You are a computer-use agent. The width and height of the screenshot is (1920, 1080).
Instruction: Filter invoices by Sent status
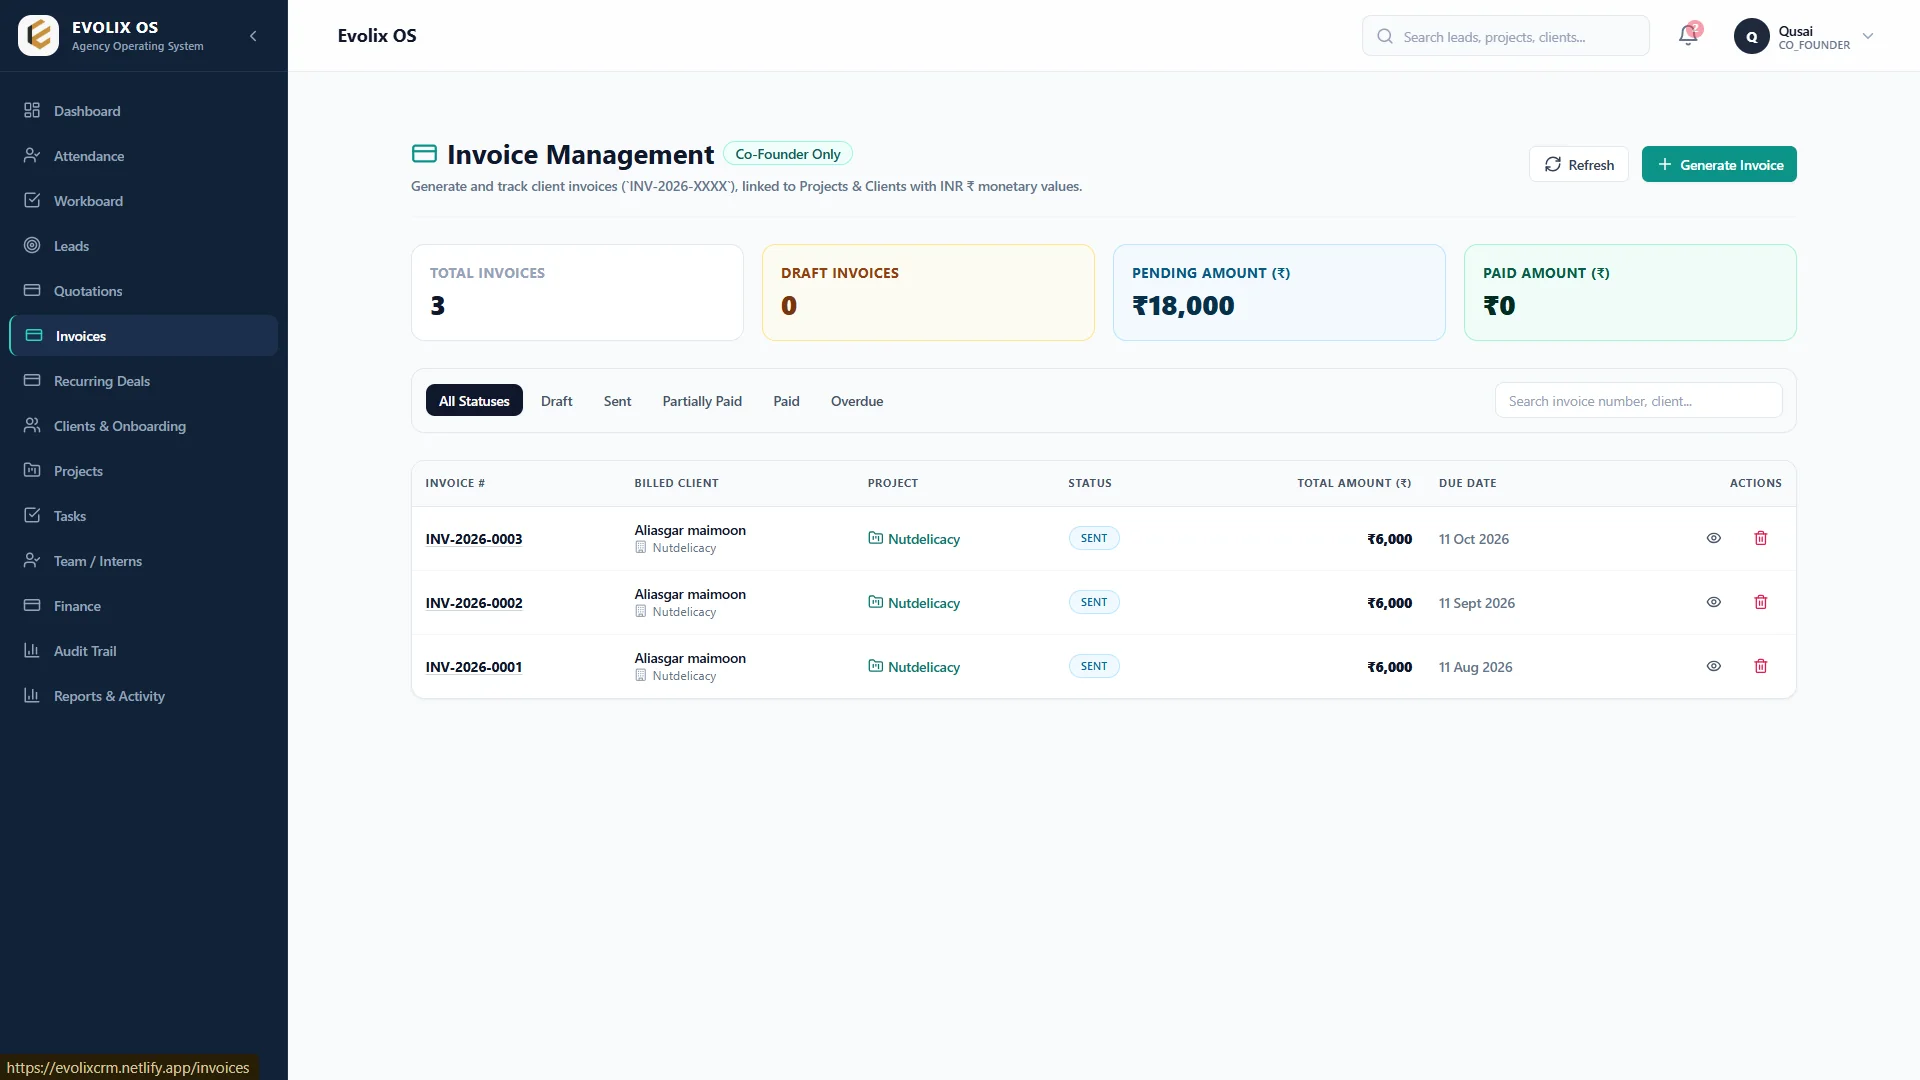pos(617,401)
